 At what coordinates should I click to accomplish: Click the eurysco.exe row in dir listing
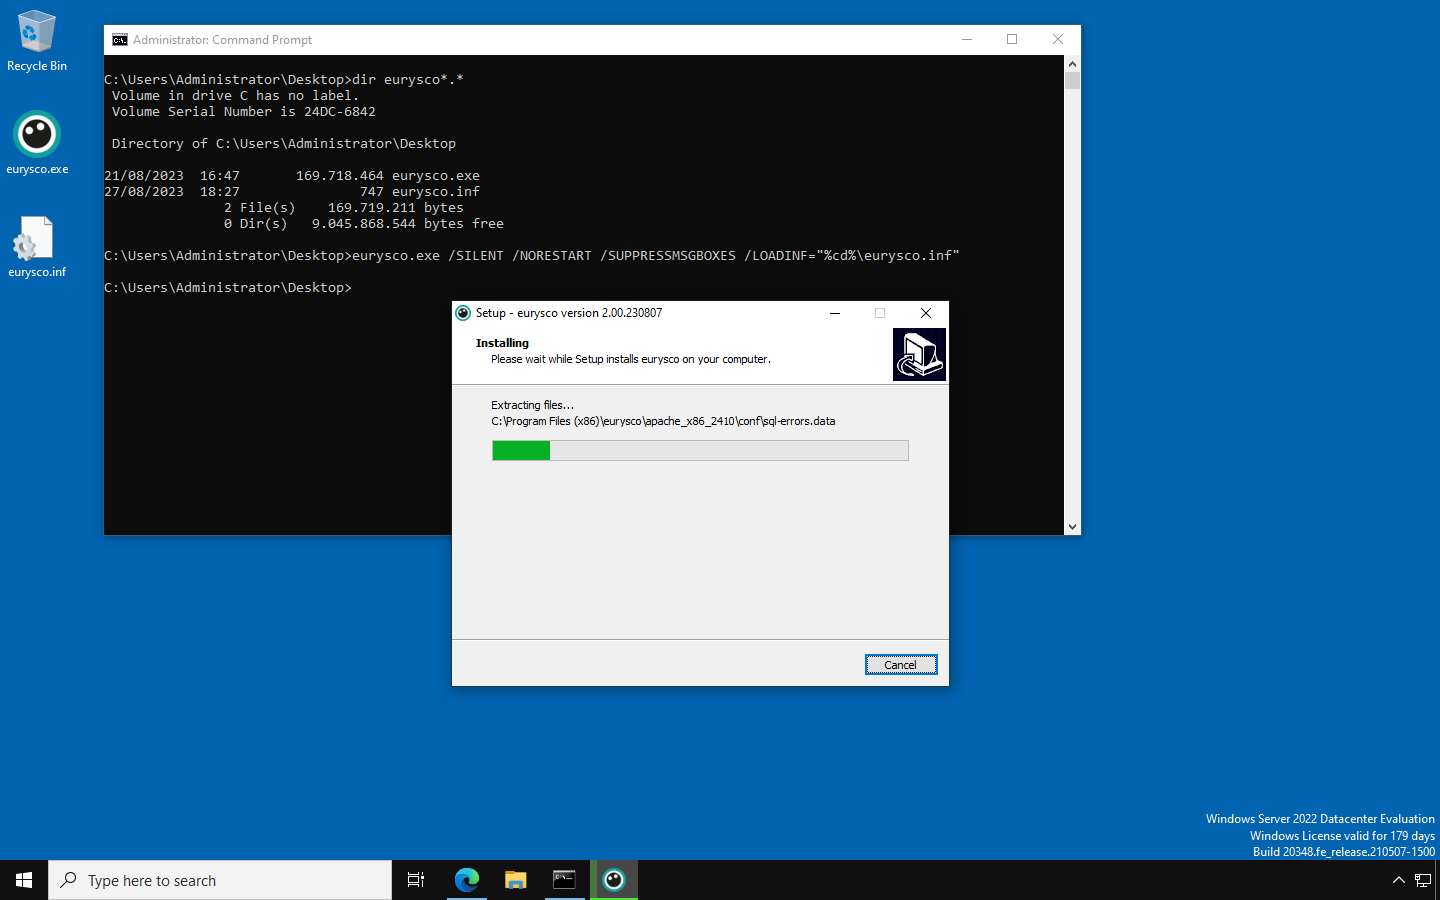click(292, 176)
